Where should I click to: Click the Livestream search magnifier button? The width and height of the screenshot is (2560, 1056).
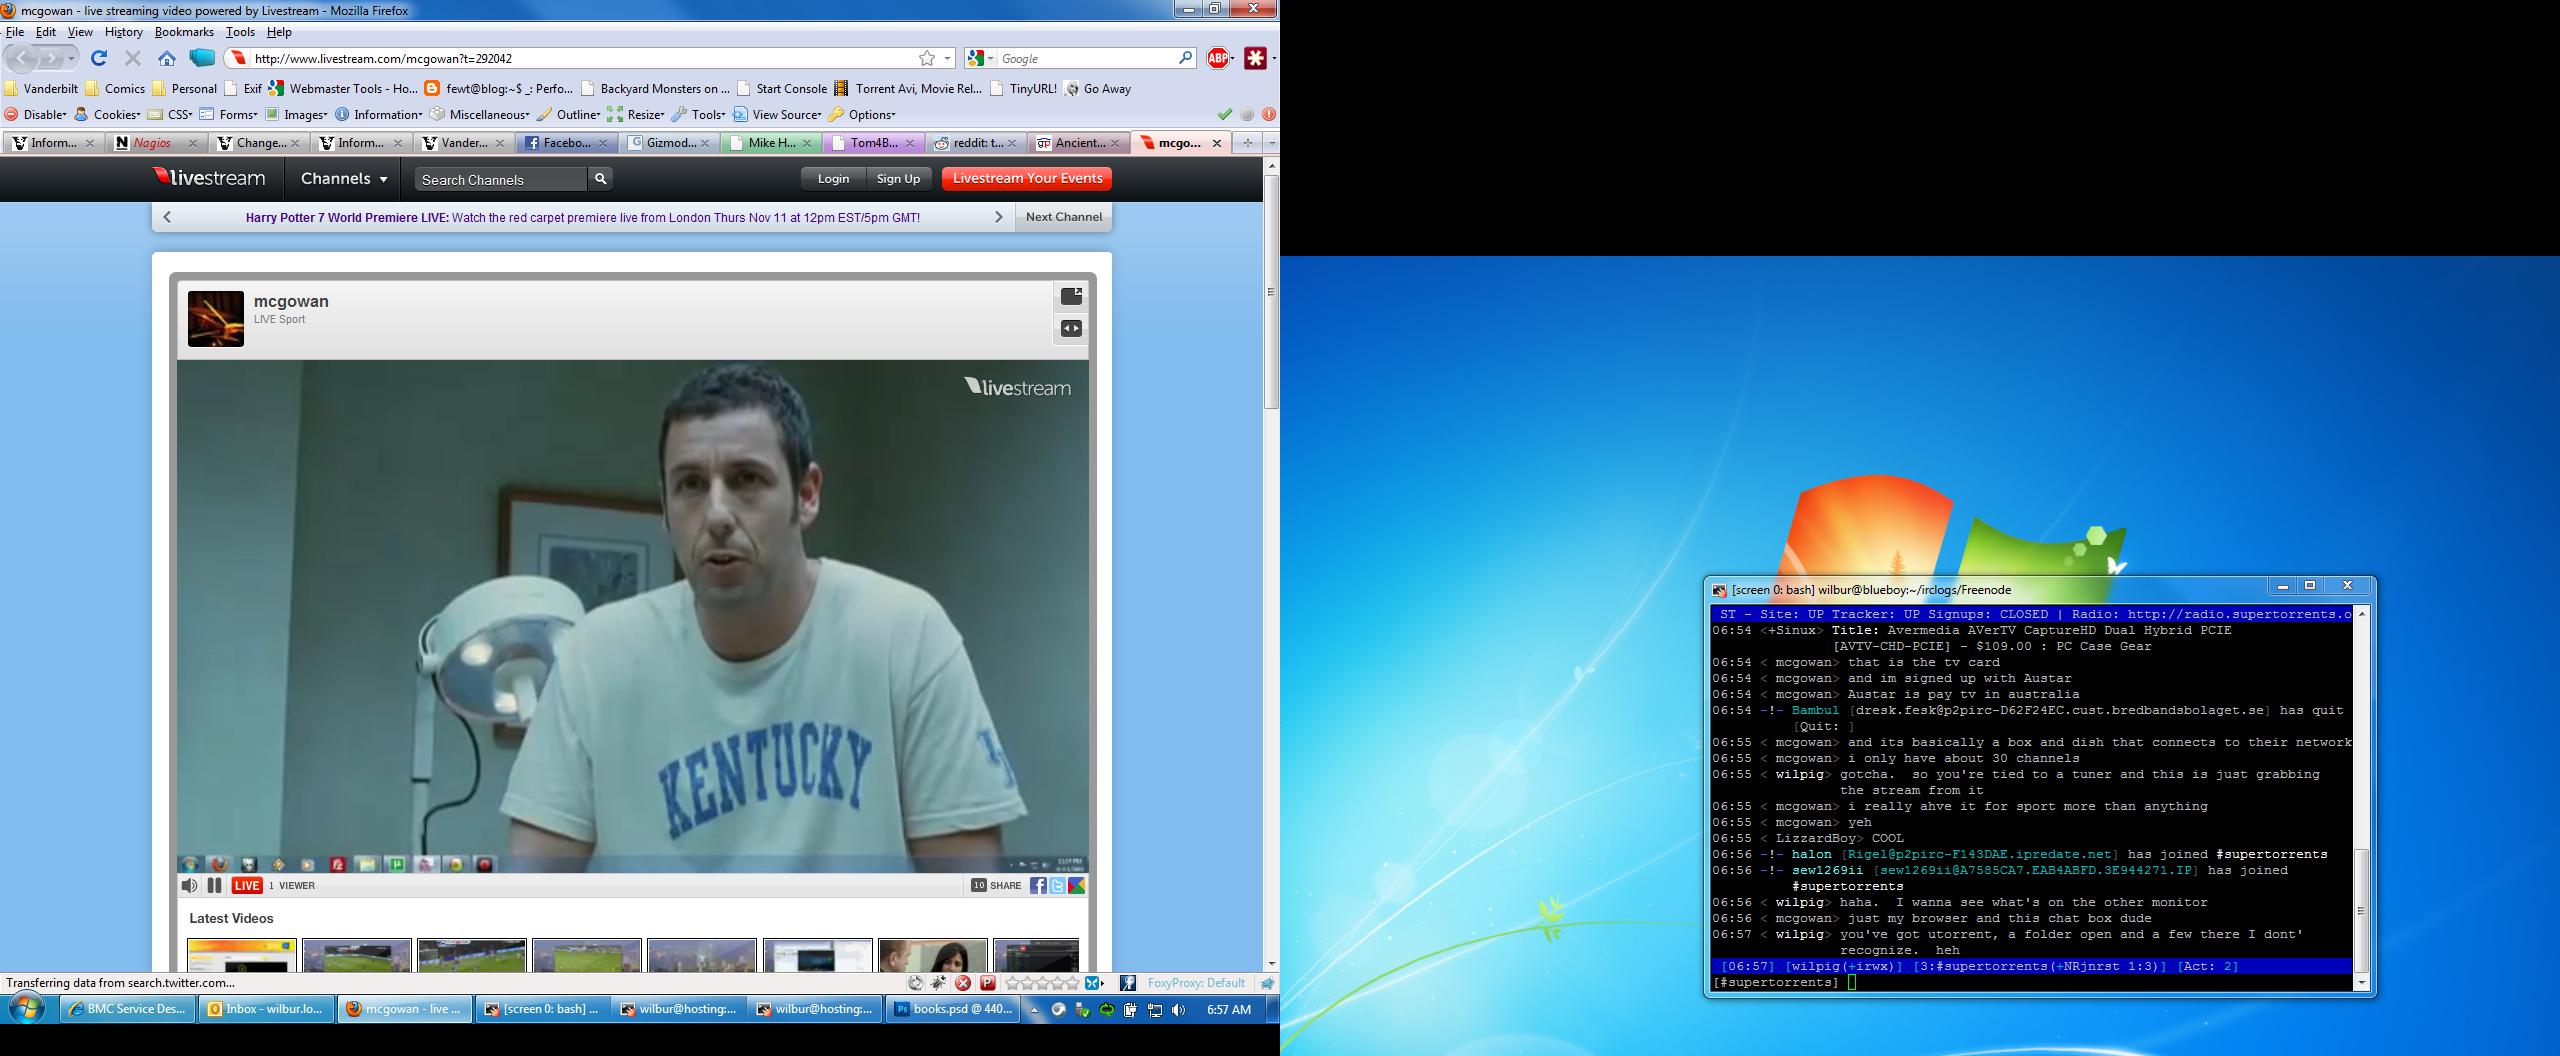coord(600,179)
